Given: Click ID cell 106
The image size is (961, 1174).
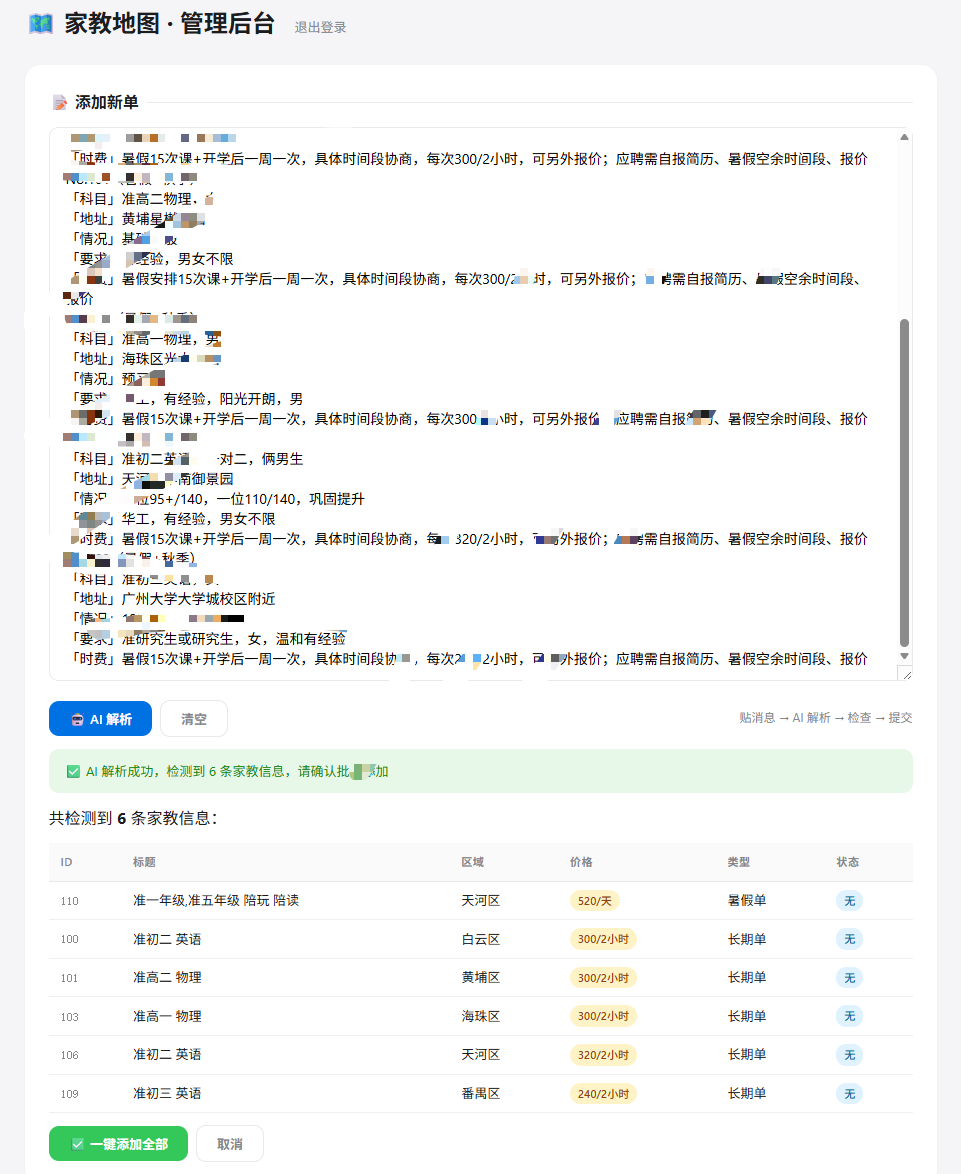Looking at the screenshot, I should [70, 1055].
